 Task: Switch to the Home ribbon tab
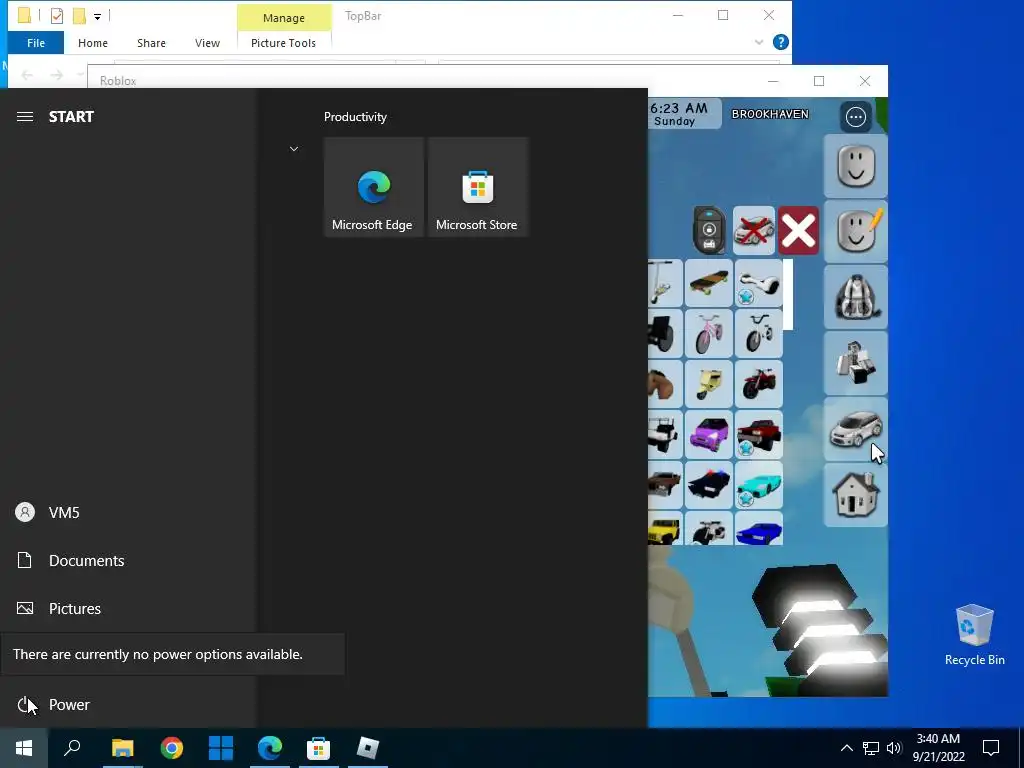click(x=93, y=42)
